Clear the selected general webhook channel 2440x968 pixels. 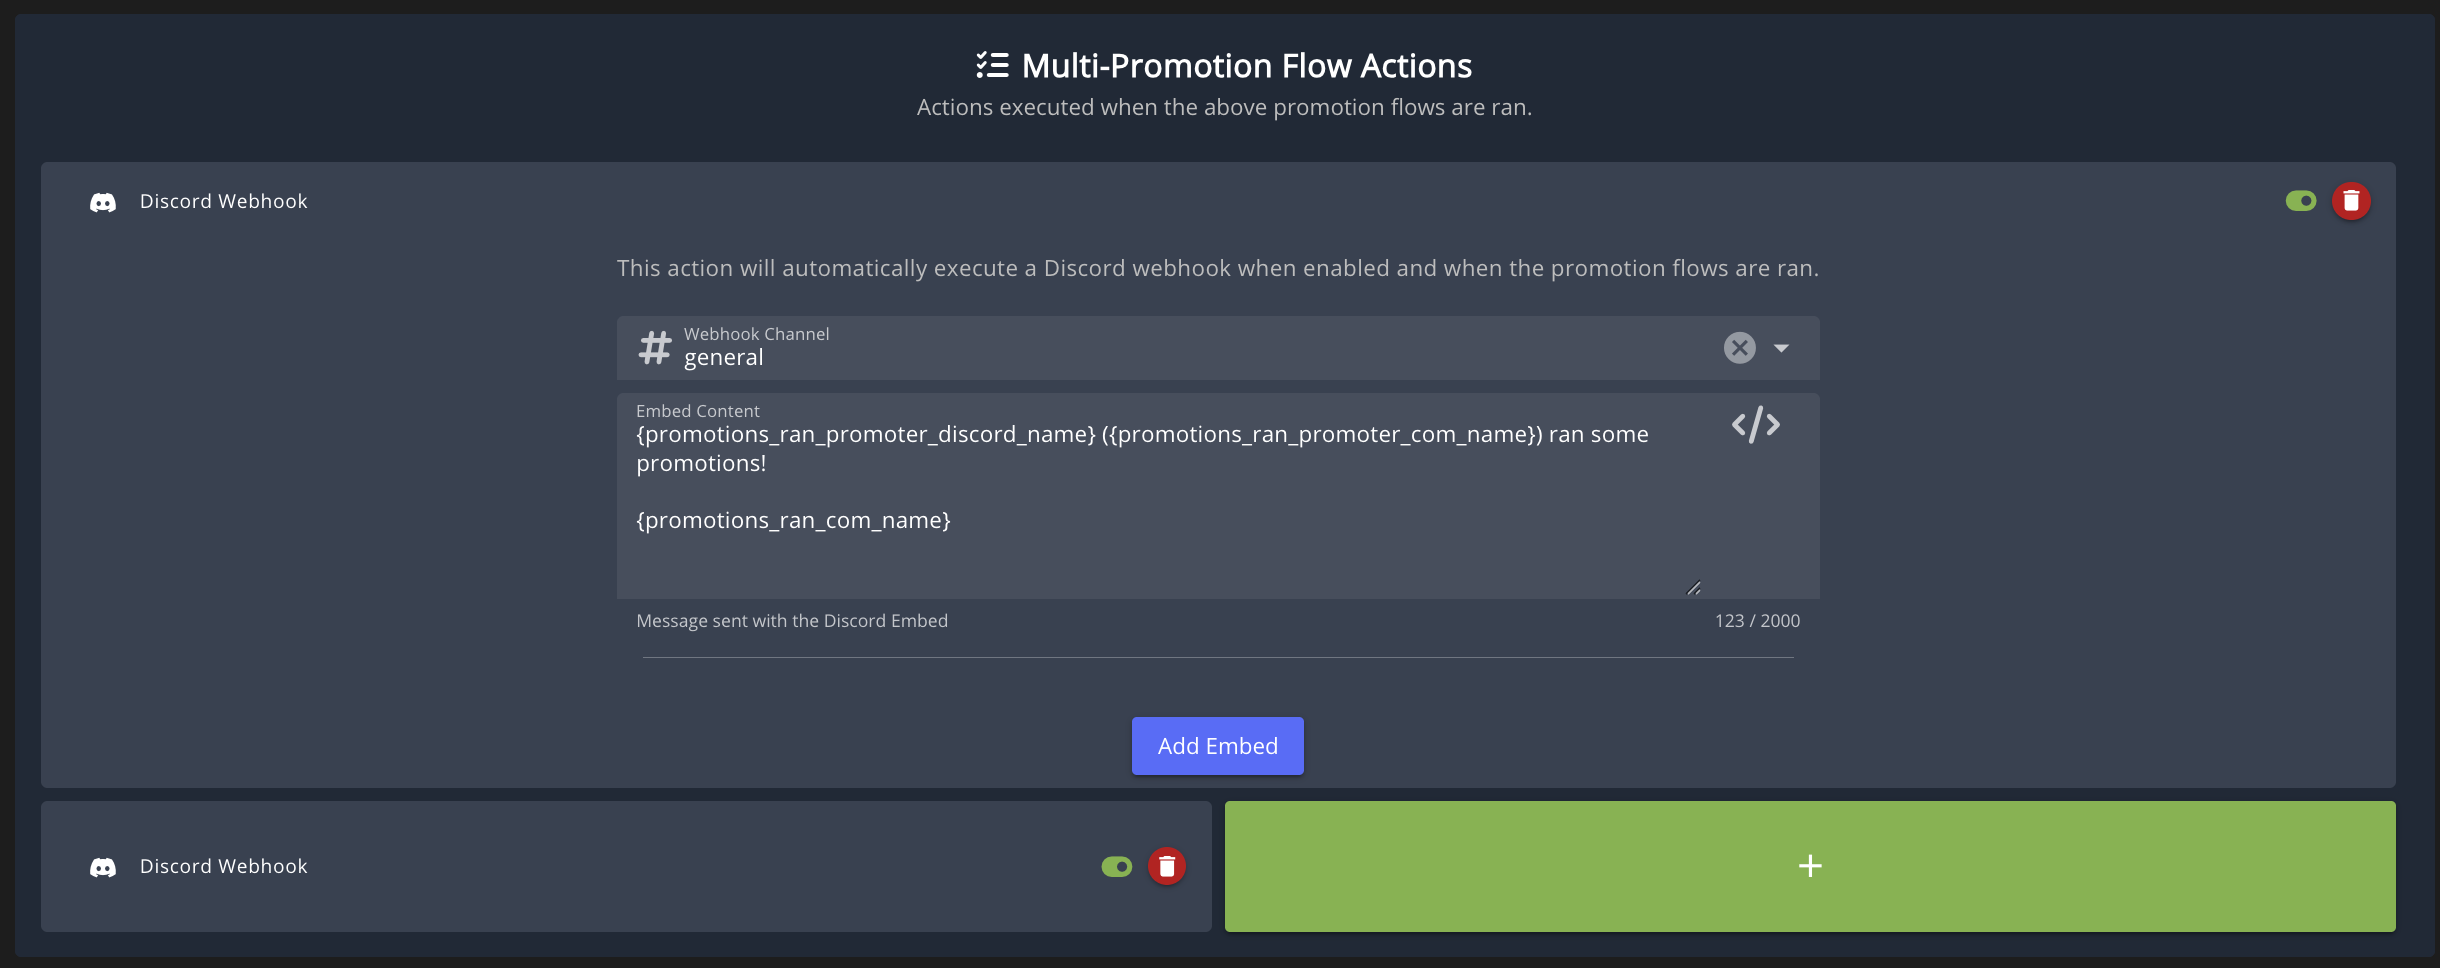(x=1739, y=348)
